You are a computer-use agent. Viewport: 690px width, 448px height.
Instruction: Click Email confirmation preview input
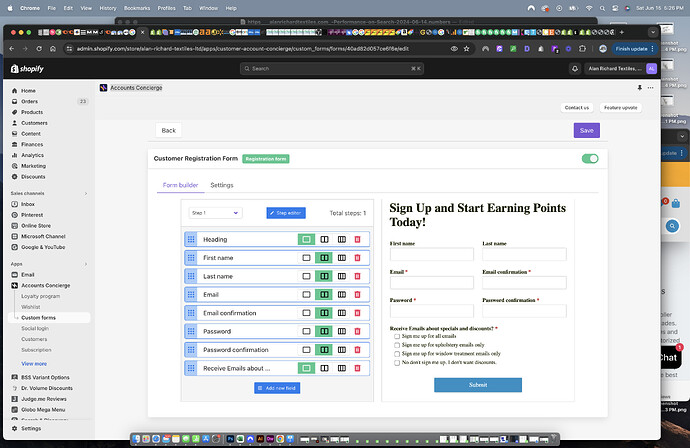pos(524,283)
